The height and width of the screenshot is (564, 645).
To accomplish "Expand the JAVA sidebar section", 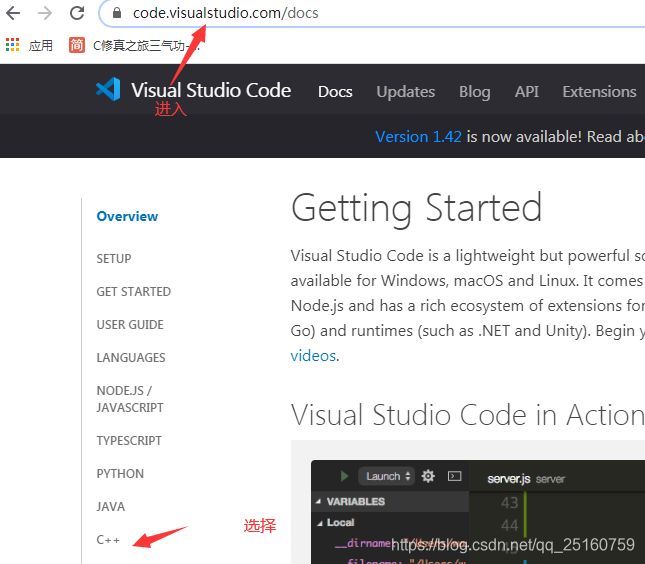I will [x=111, y=506].
